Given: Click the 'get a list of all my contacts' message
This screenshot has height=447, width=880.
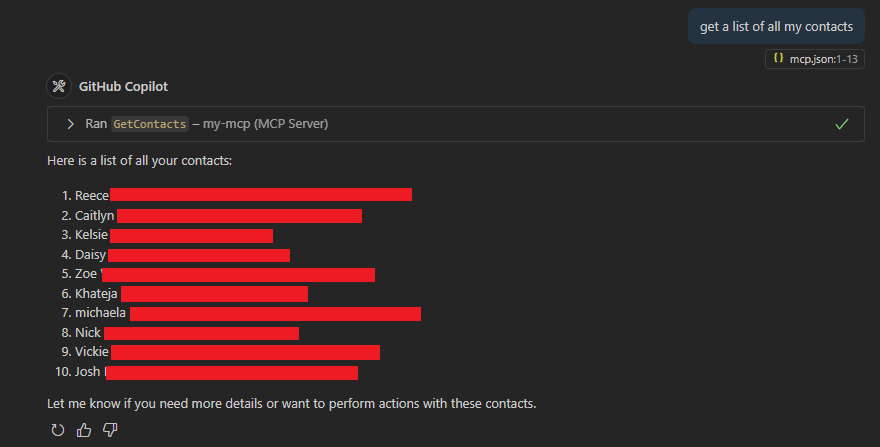Looking at the screenshot, I should 776,26.
